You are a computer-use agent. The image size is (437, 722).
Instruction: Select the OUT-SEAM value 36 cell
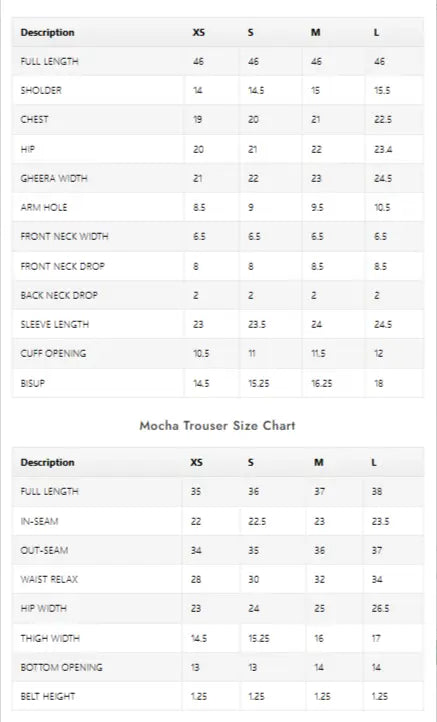pos(320,550)
